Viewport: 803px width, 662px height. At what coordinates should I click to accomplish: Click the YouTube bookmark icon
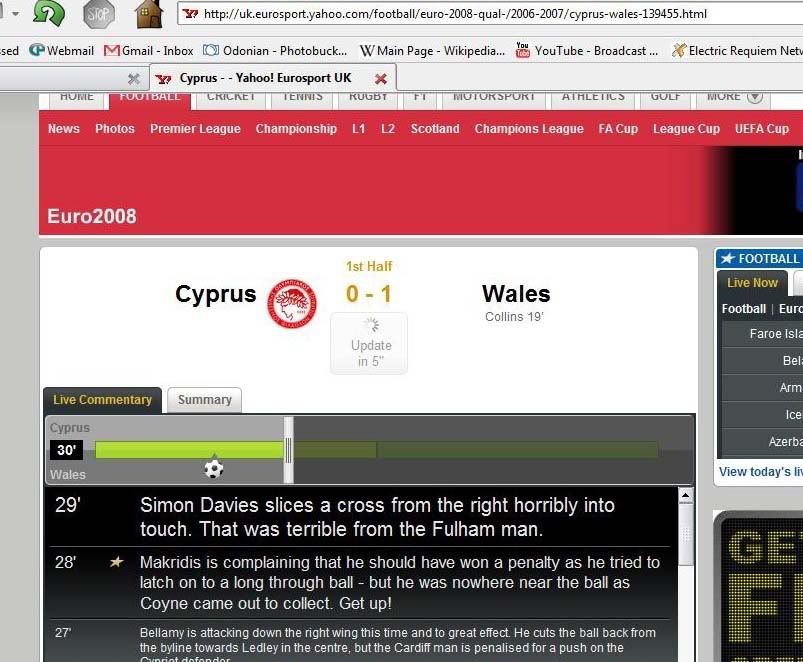[522, 50]
